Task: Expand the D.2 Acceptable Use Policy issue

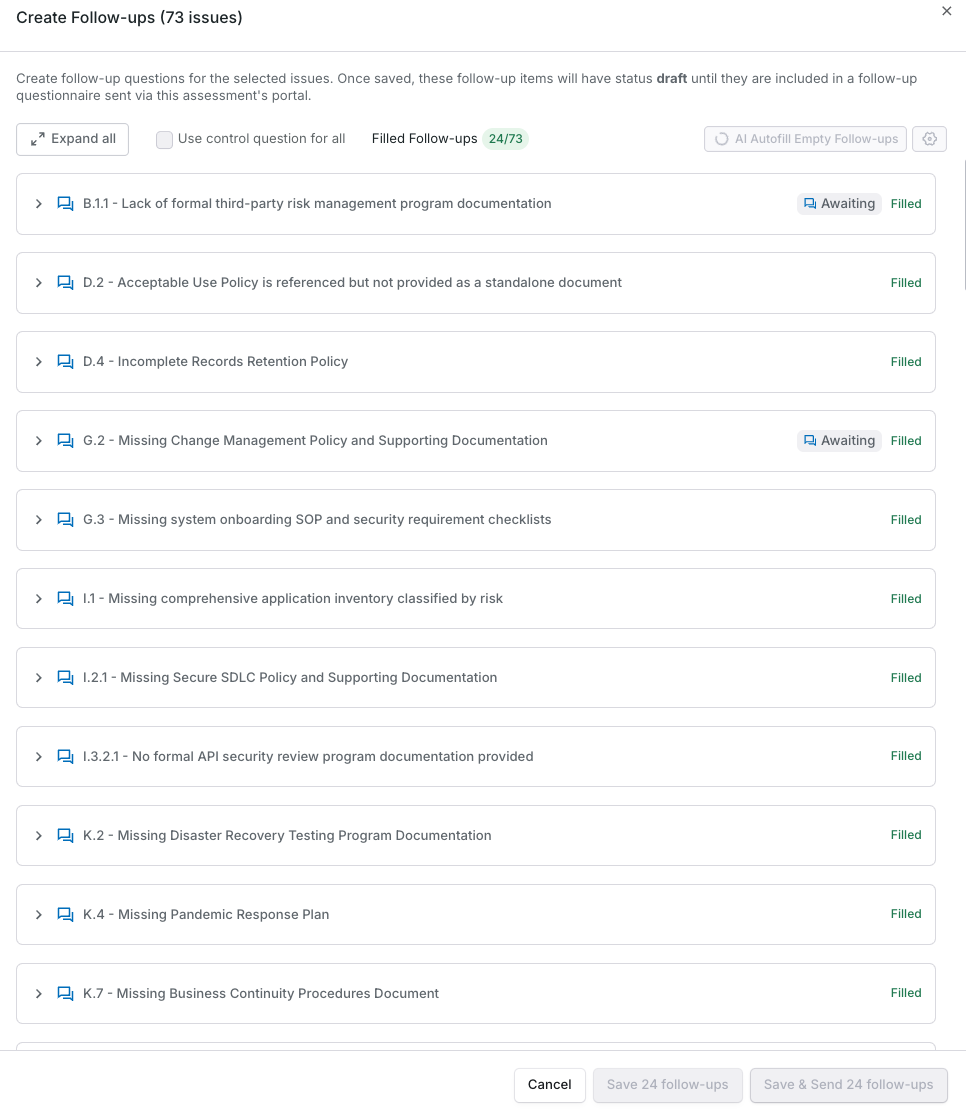Action: (39, 283)
